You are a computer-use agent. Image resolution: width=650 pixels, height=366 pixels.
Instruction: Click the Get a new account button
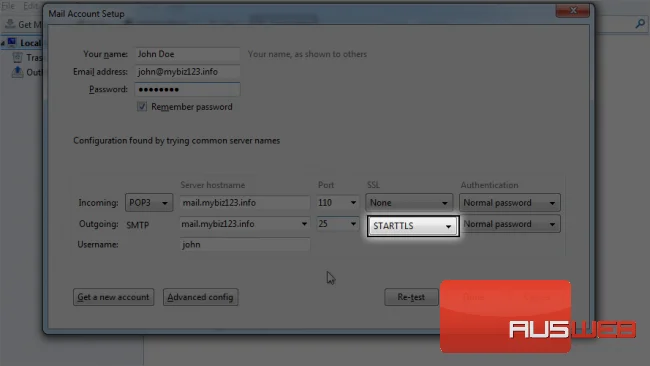pyautogui.click(x=113, y=297)
